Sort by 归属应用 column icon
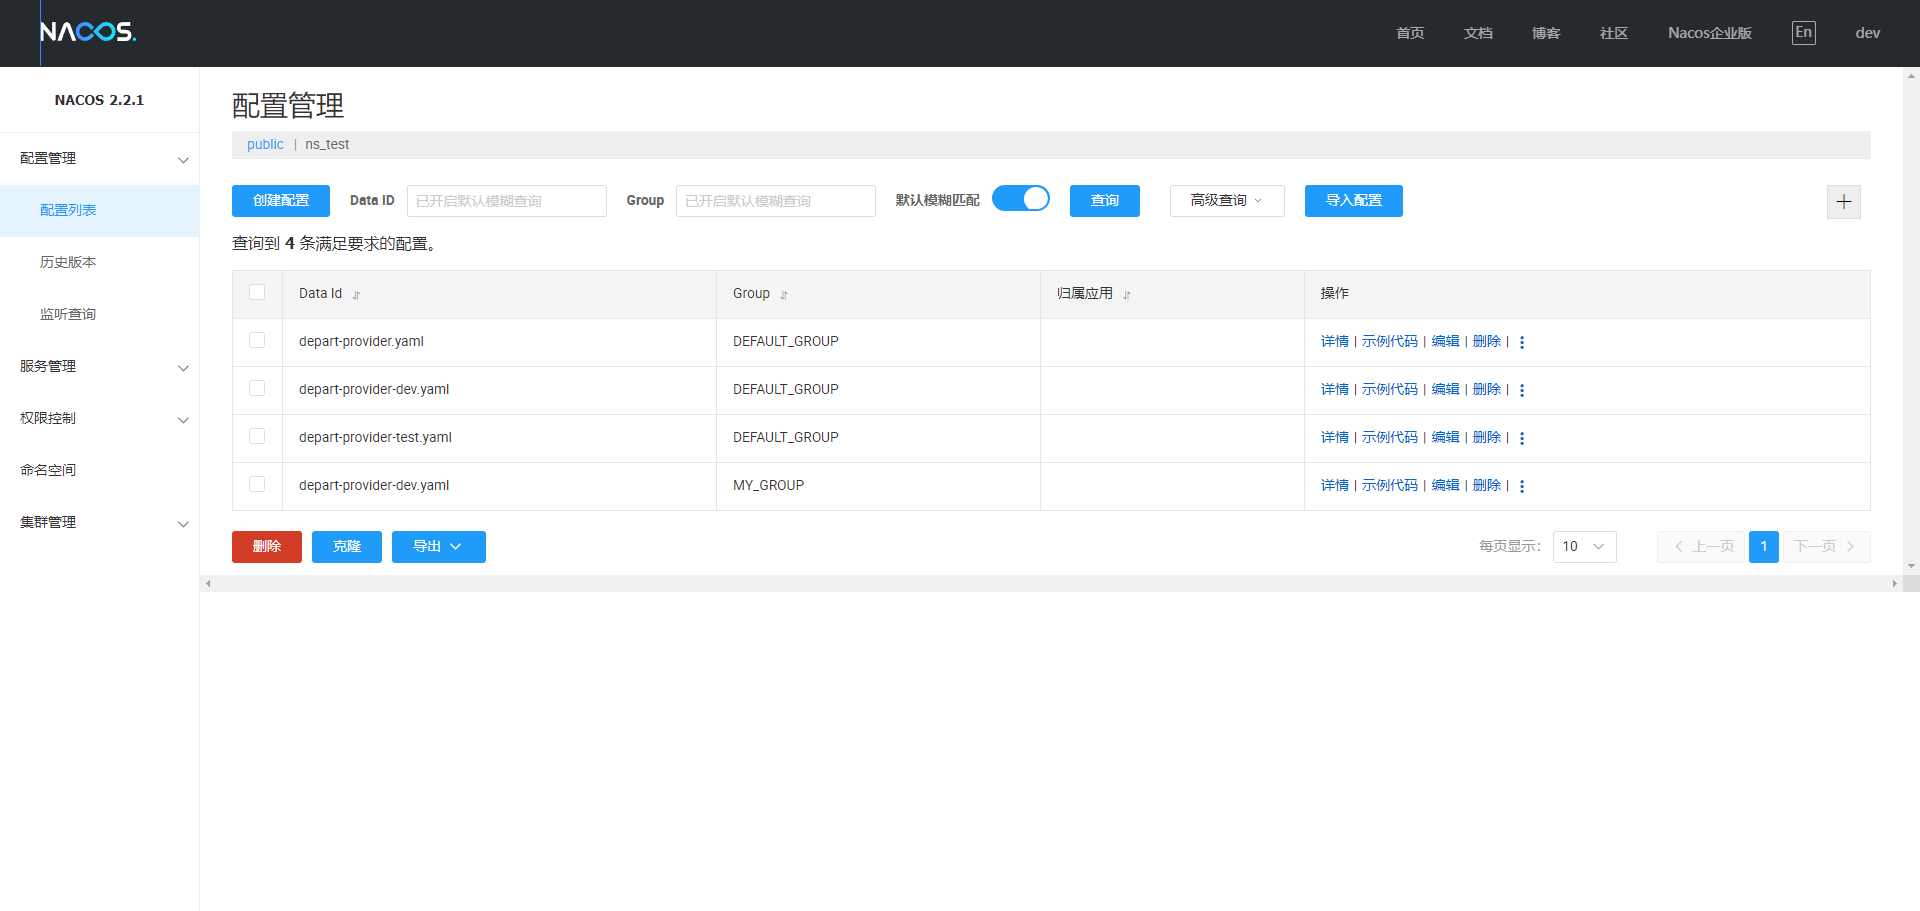This screenshot has width=1920, height=911. (1127, 294)
